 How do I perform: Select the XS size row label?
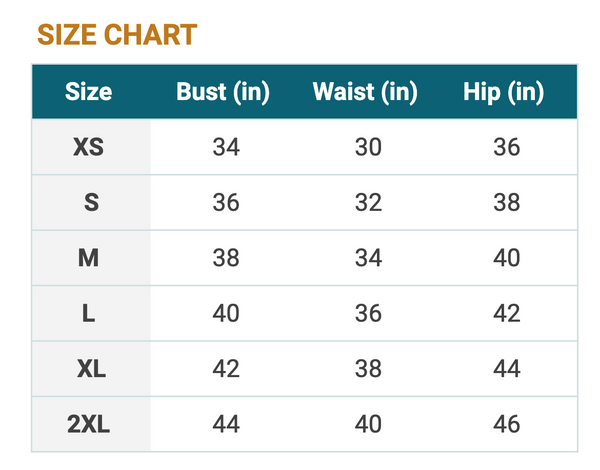pyautogui.click(x=89, y=148)
